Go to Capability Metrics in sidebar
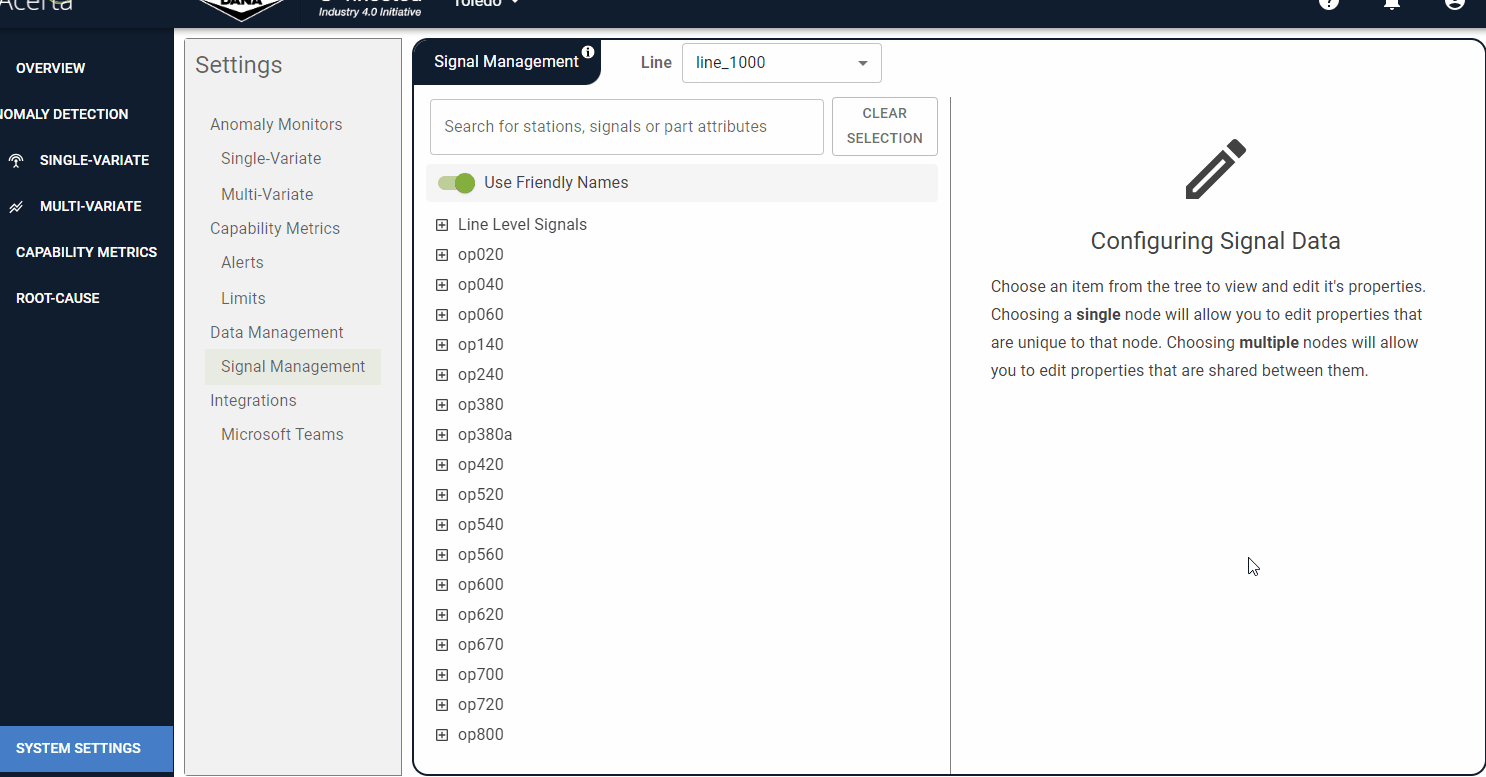This screenshot has width=1486, height=777. pyautogui.click(x=86, y=252)
